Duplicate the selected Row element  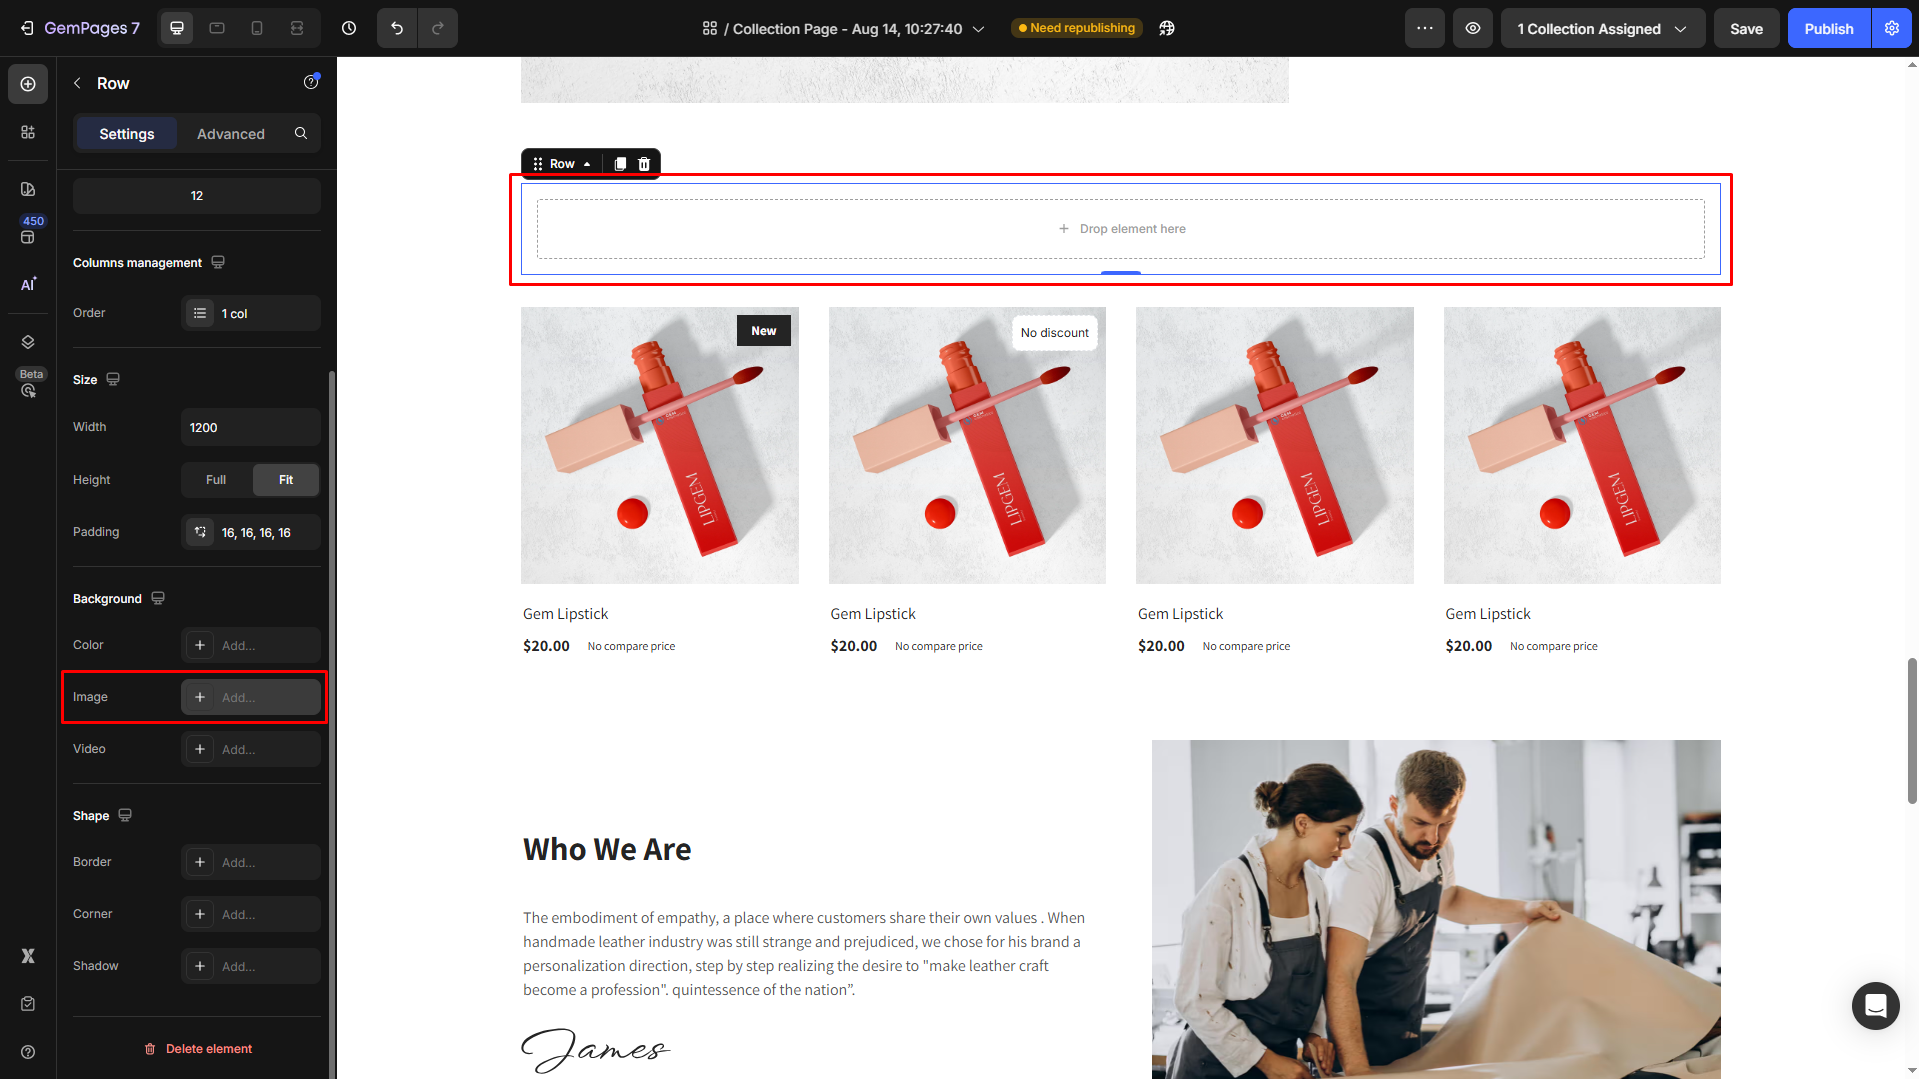(x=620, y=164)
